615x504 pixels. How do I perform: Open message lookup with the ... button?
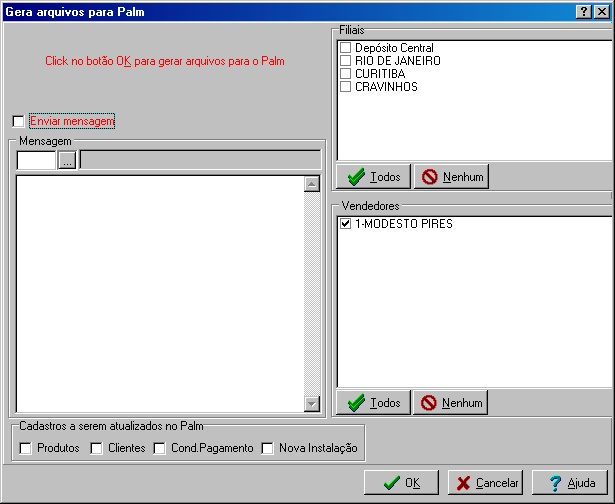(x=67, y=160)
